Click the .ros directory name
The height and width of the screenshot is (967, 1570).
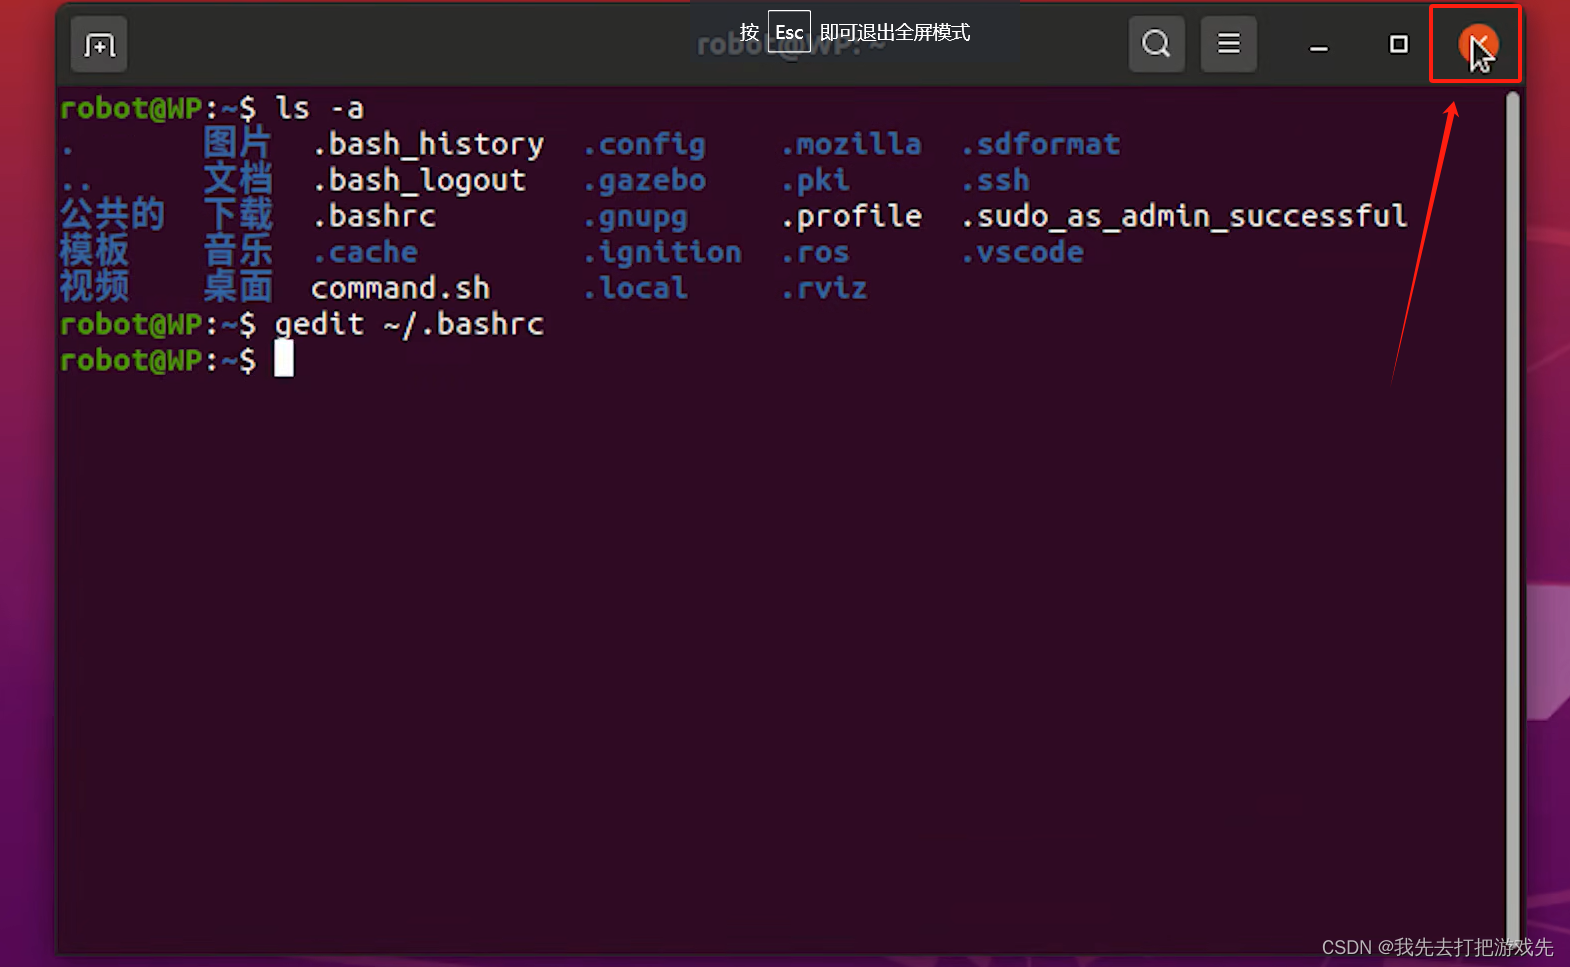(x=816, y=253)
